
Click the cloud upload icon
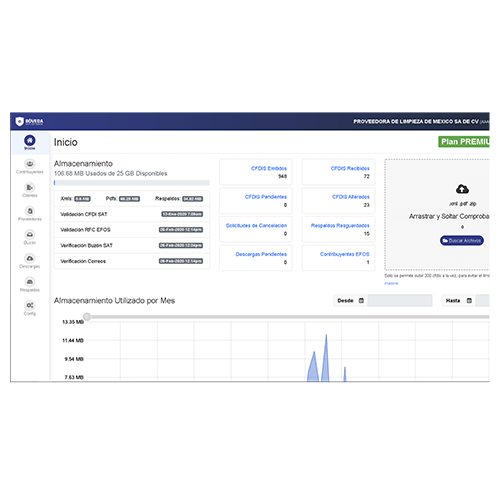(462, 189)
